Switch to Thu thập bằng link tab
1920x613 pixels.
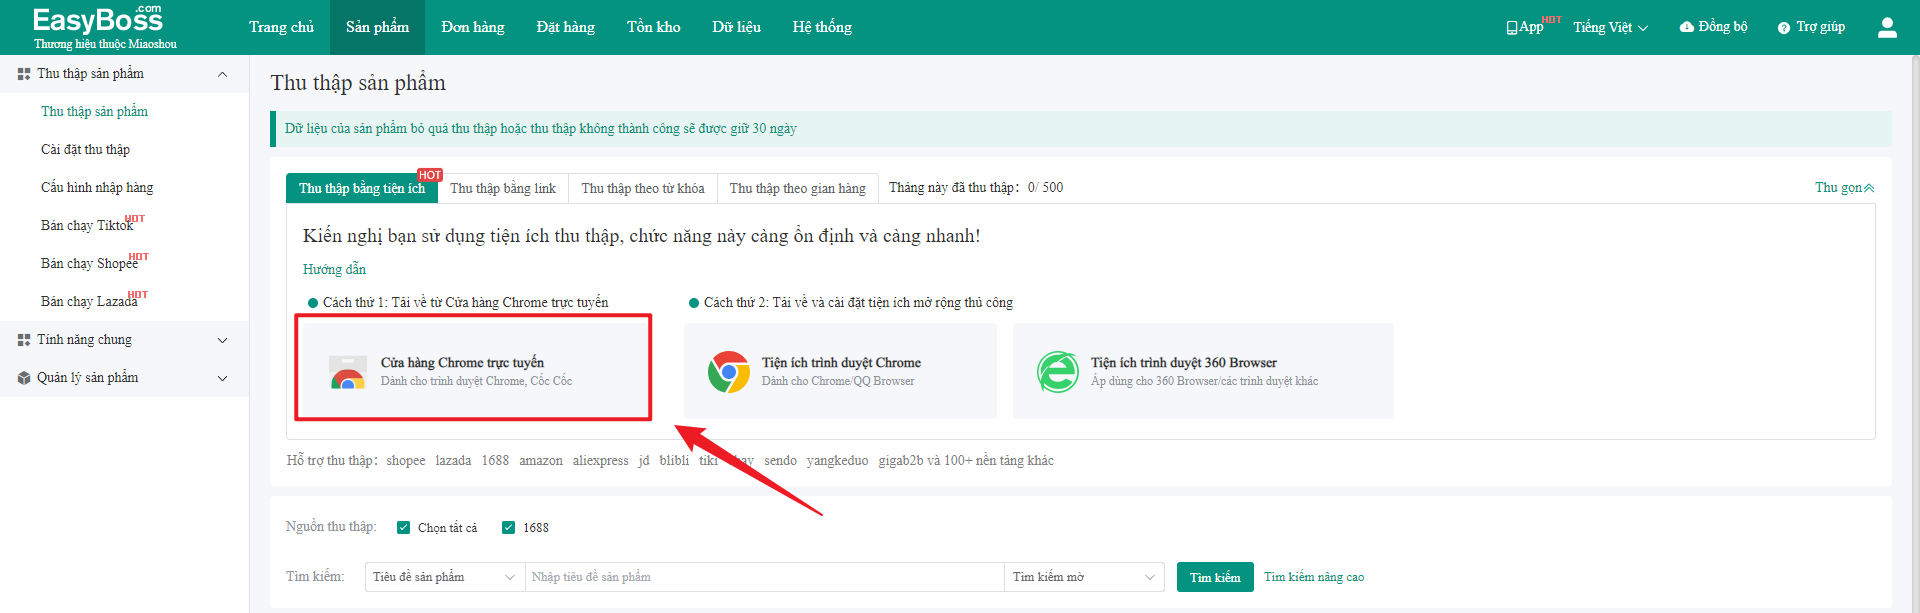[503, 188]
